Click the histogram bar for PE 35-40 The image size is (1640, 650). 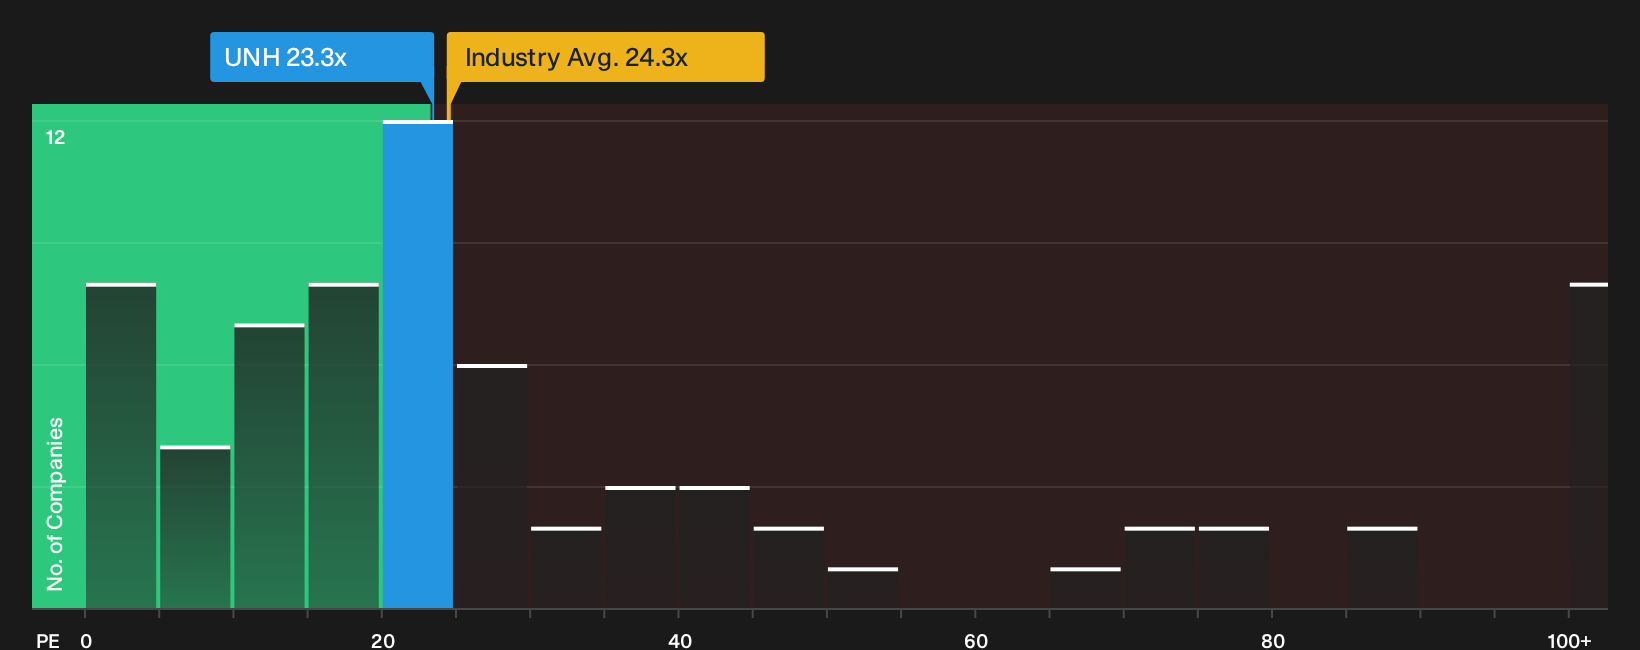[x=641, y=548]
